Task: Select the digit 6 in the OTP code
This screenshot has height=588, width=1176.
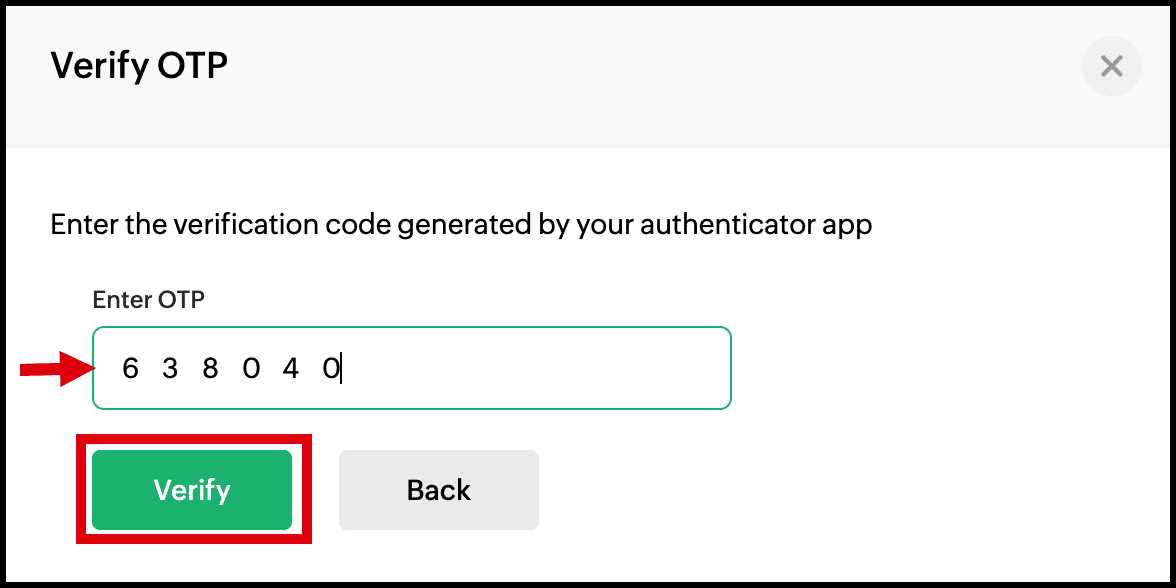Action: pyautogui.click(x=130, y=369)
